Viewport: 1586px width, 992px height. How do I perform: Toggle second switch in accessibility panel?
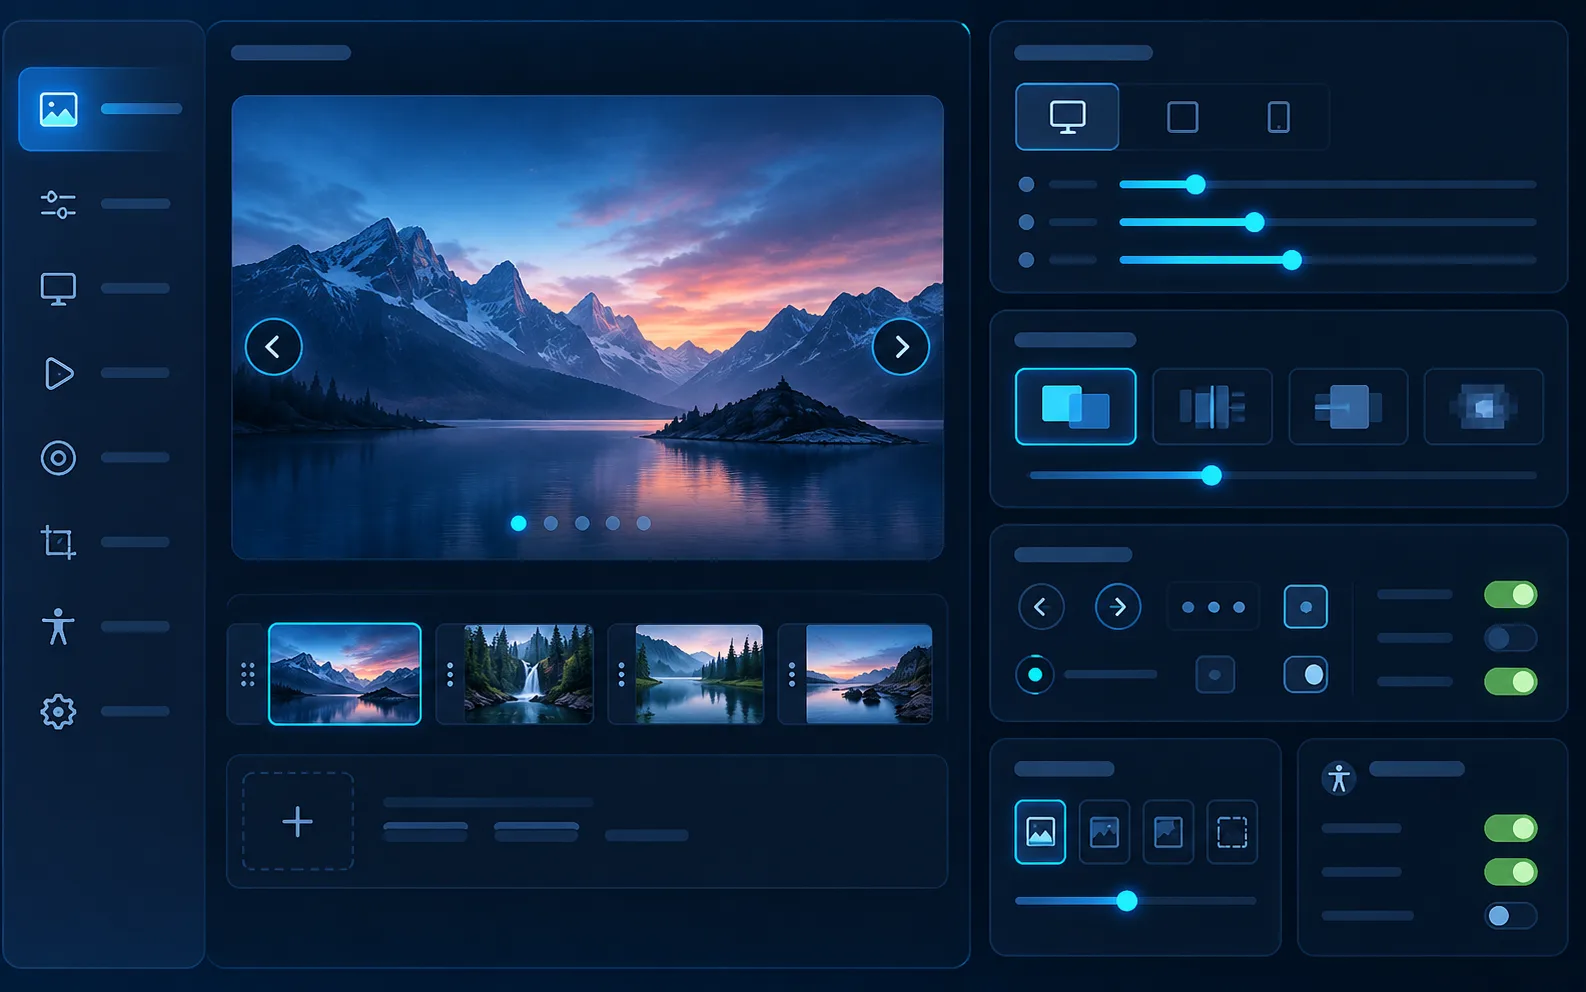(x=1510, y=872)
